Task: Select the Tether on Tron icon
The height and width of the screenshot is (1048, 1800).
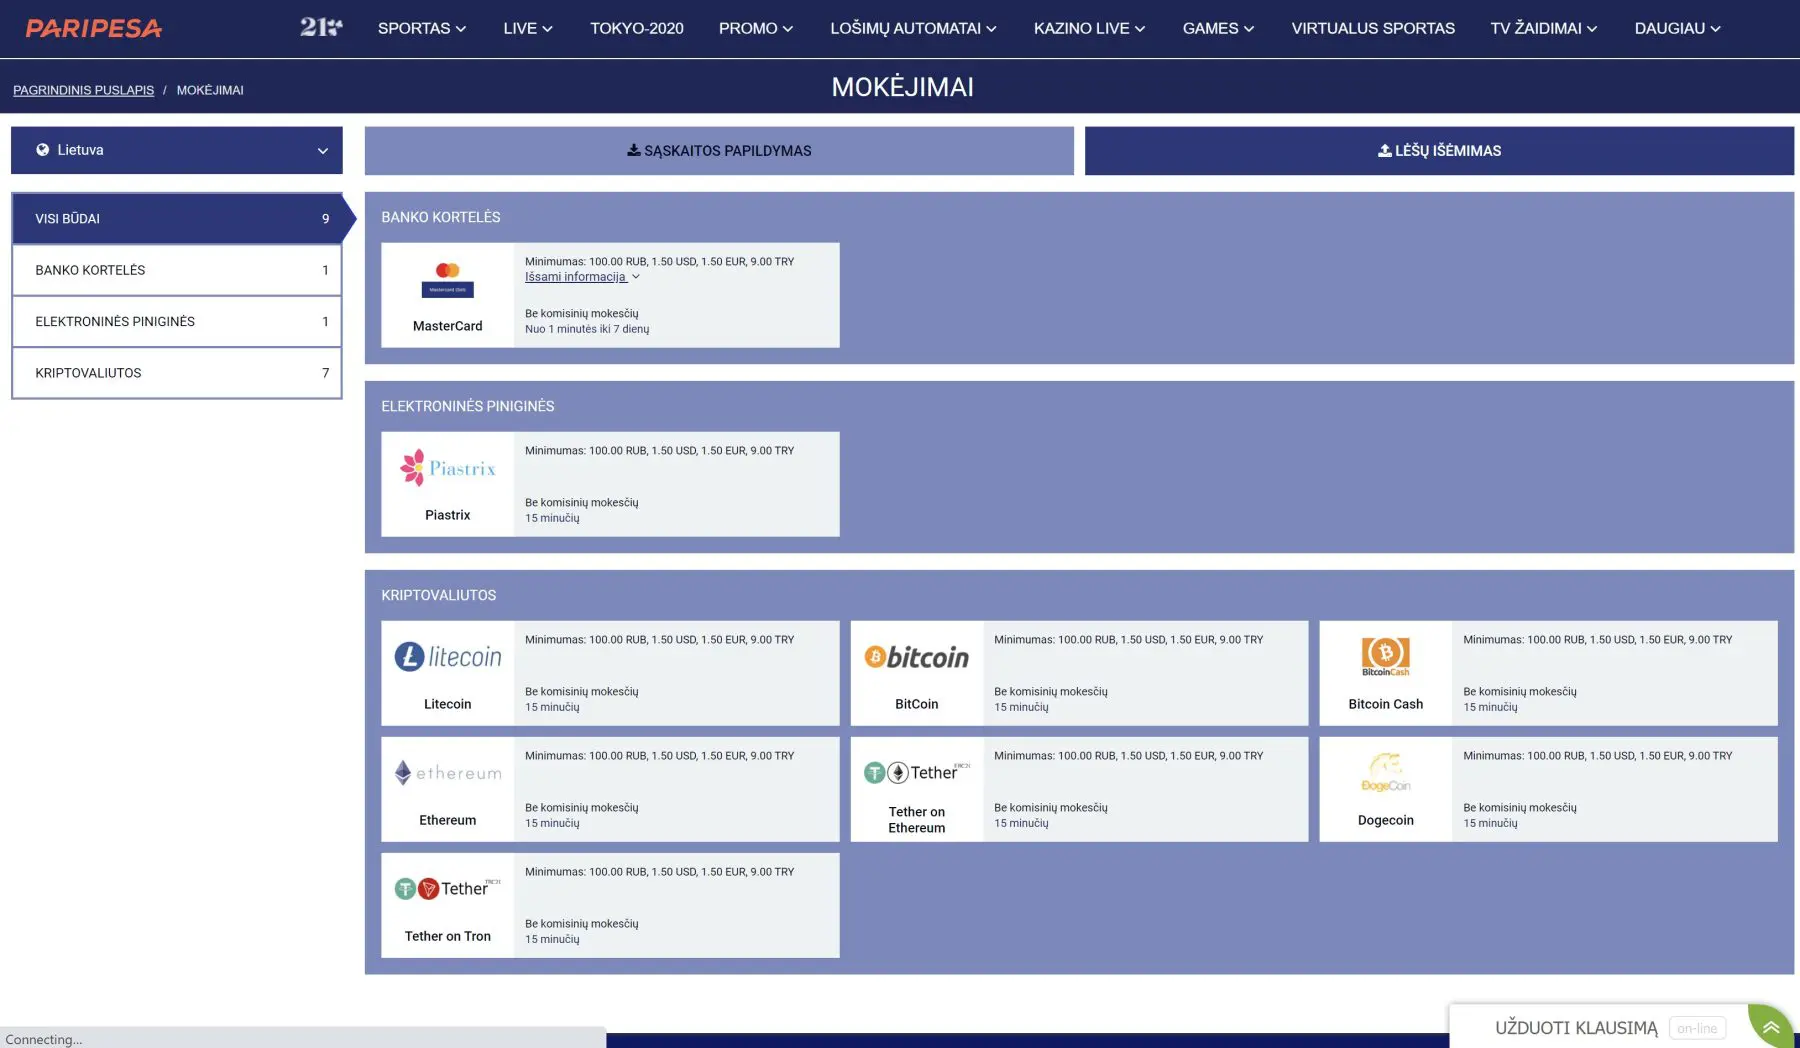Action: coord(447,888)
